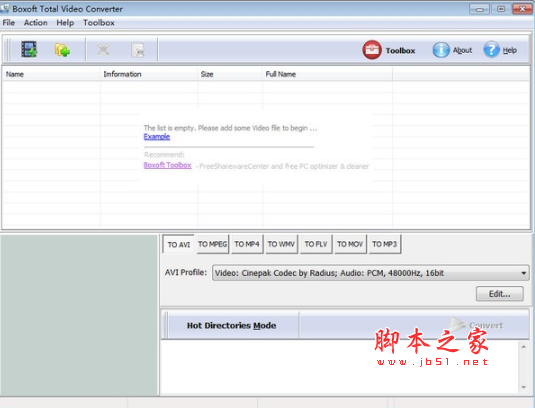Open the Help menu
The image size is (535, 408).
point(65,23)
